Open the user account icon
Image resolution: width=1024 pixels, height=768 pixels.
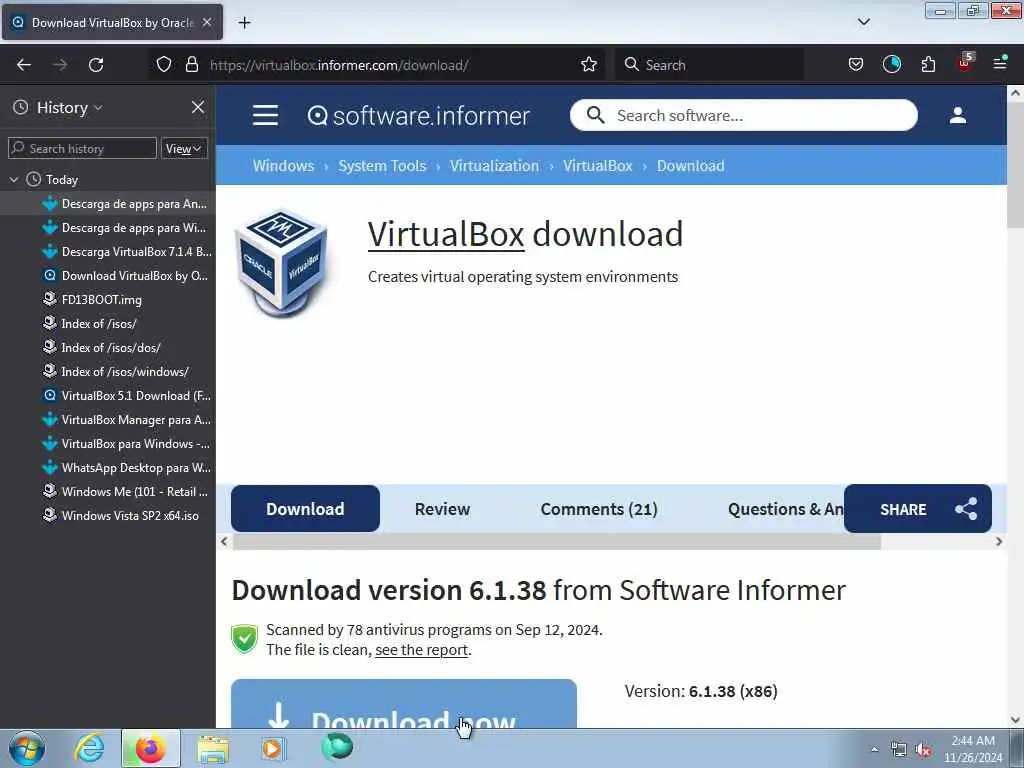point(957,116)
